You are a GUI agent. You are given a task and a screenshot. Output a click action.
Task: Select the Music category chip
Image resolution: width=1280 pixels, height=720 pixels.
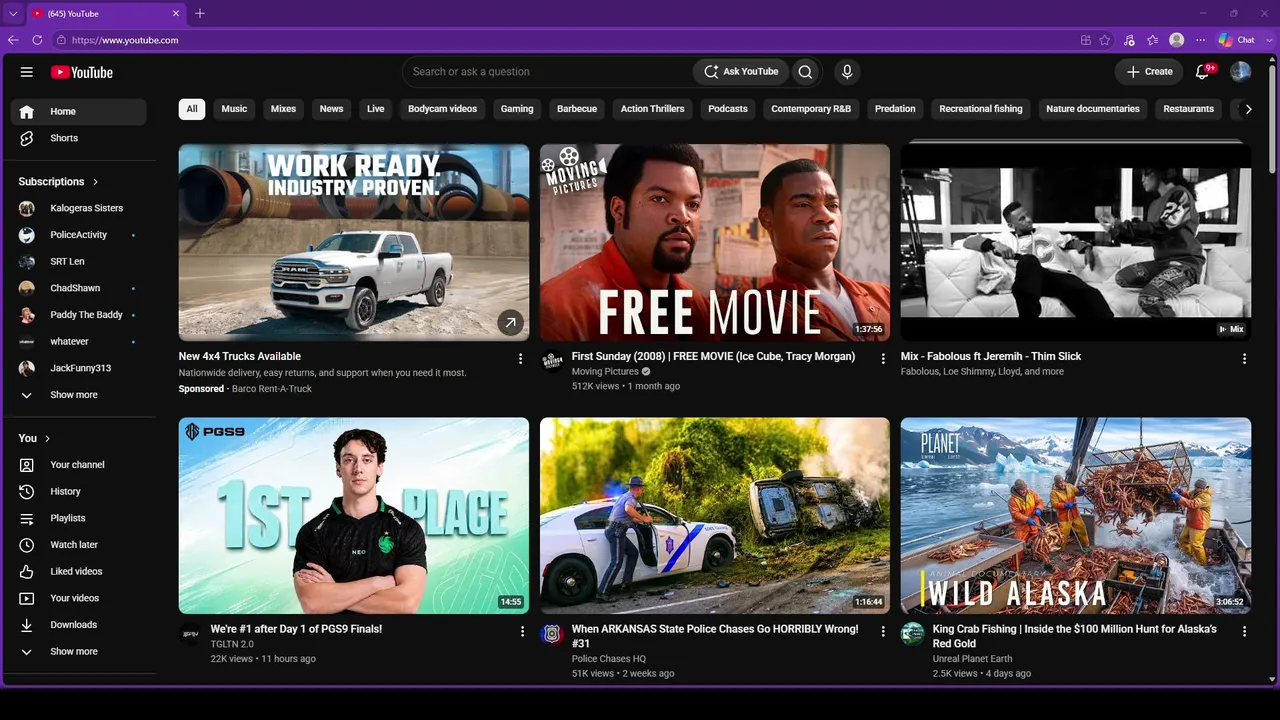[x=234, y=109]
